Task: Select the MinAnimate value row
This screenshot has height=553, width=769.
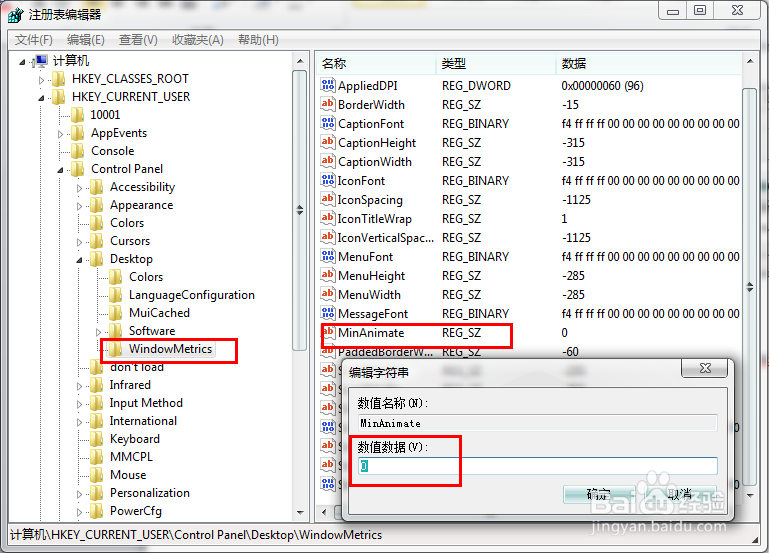Action: (530, 332)
